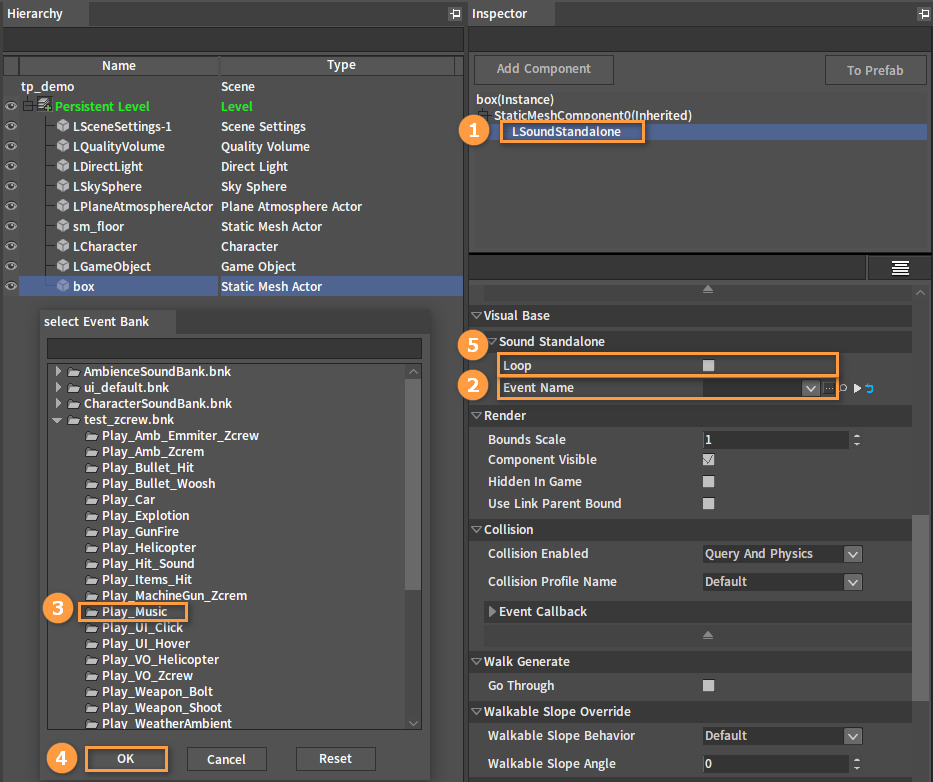The image size is (933, 782).
Task: Click the Add Component button
Action: (543, 69)
